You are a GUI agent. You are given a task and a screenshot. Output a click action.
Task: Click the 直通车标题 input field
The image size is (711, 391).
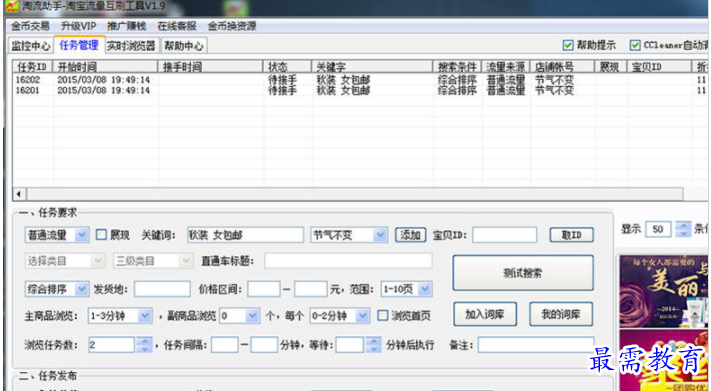click(348, 261)
